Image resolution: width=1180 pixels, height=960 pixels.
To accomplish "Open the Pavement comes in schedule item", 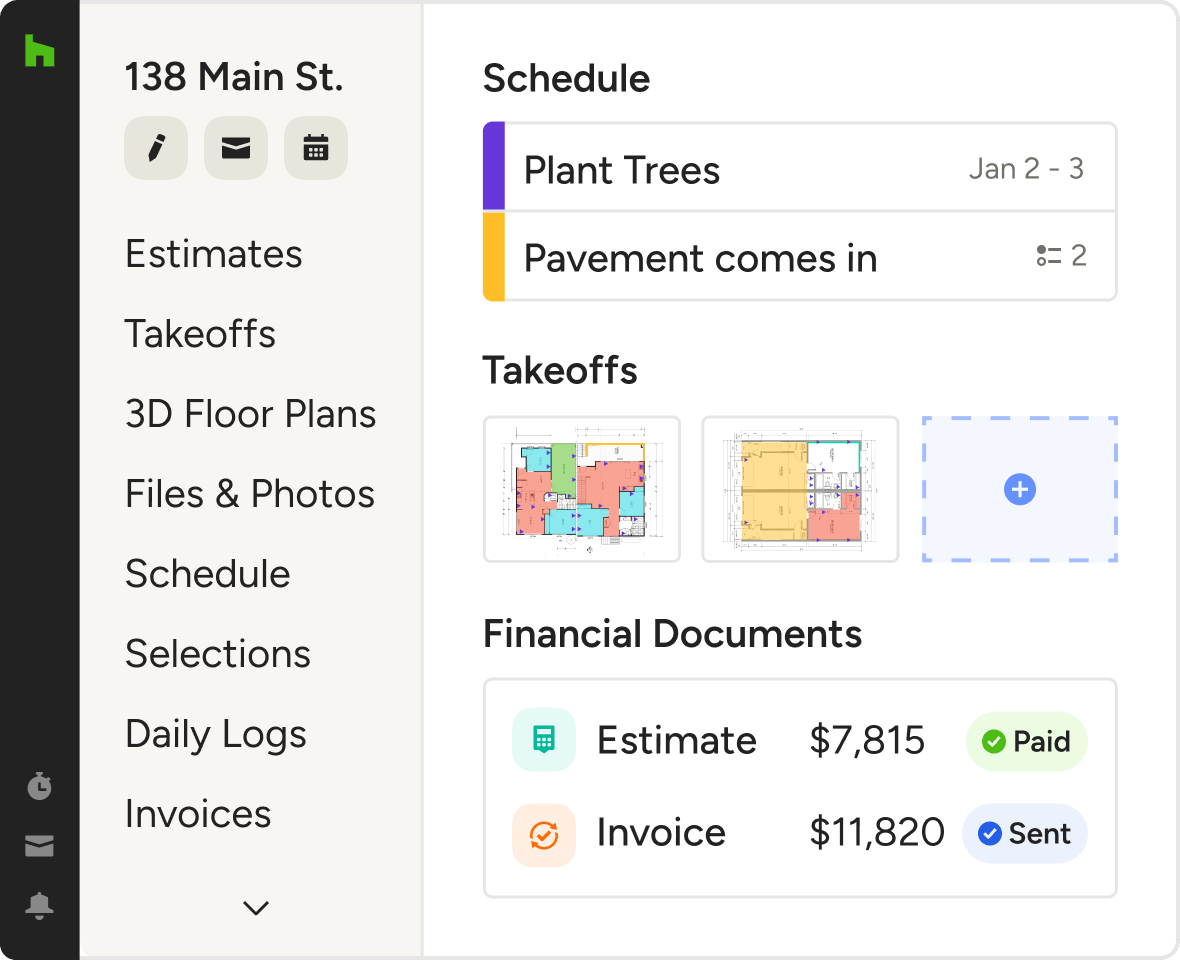I will click(x=700, y=258).
